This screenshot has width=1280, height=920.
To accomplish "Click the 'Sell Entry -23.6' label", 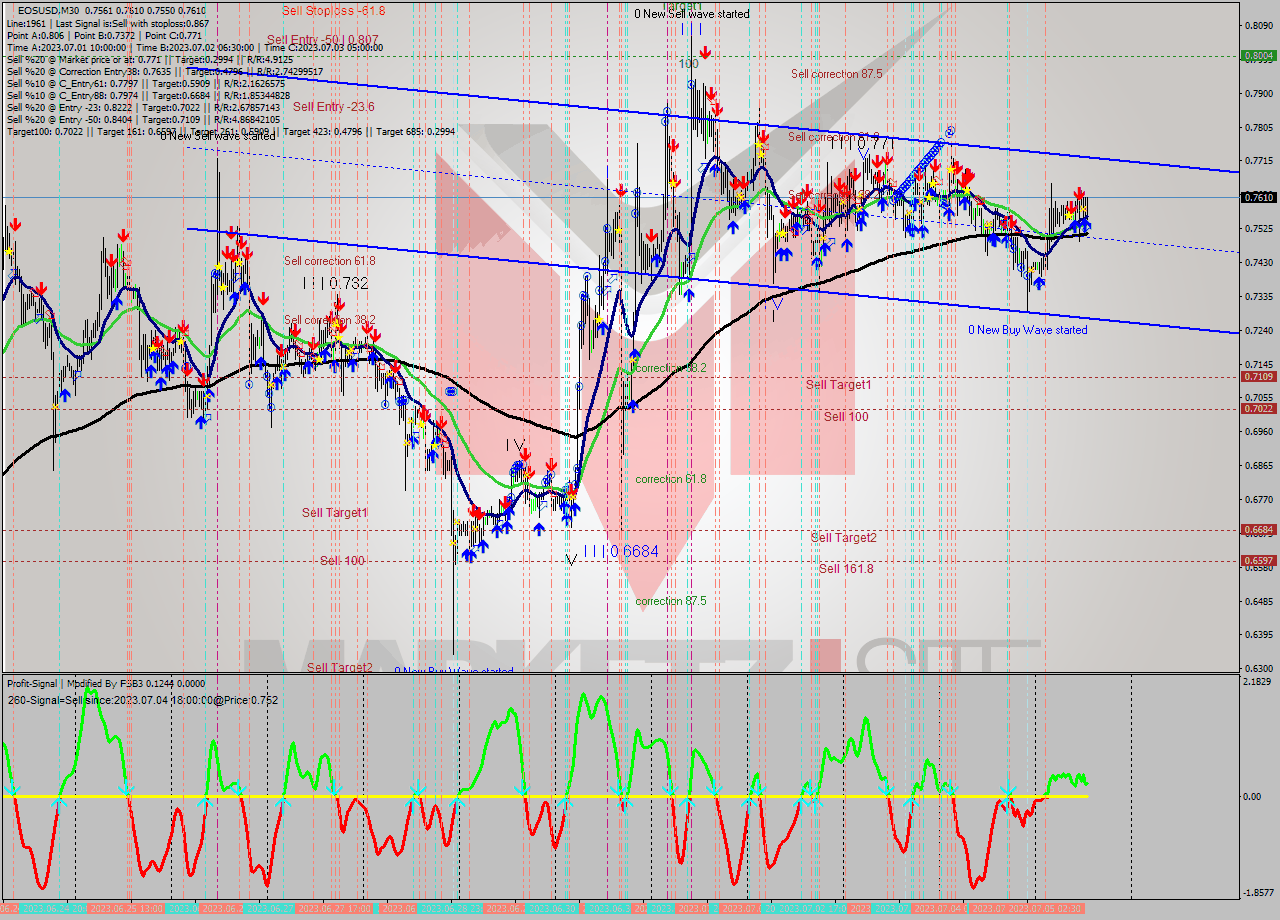I will pos(333,106).
